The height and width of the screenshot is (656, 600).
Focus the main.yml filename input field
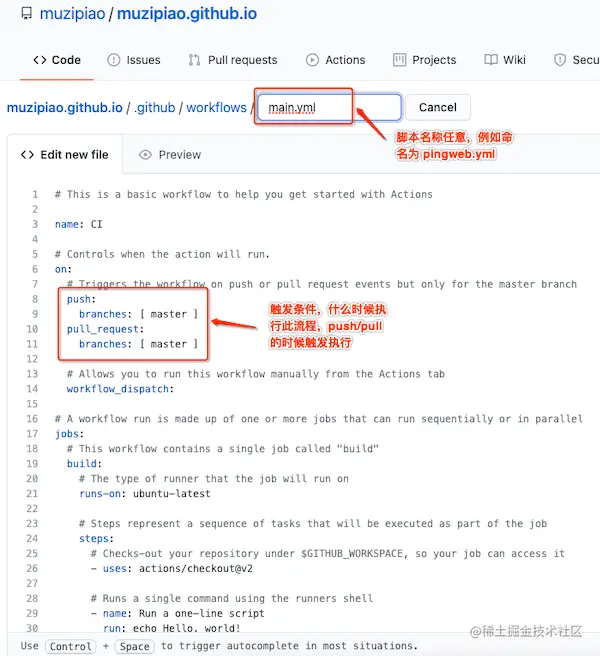coord(329,108)
